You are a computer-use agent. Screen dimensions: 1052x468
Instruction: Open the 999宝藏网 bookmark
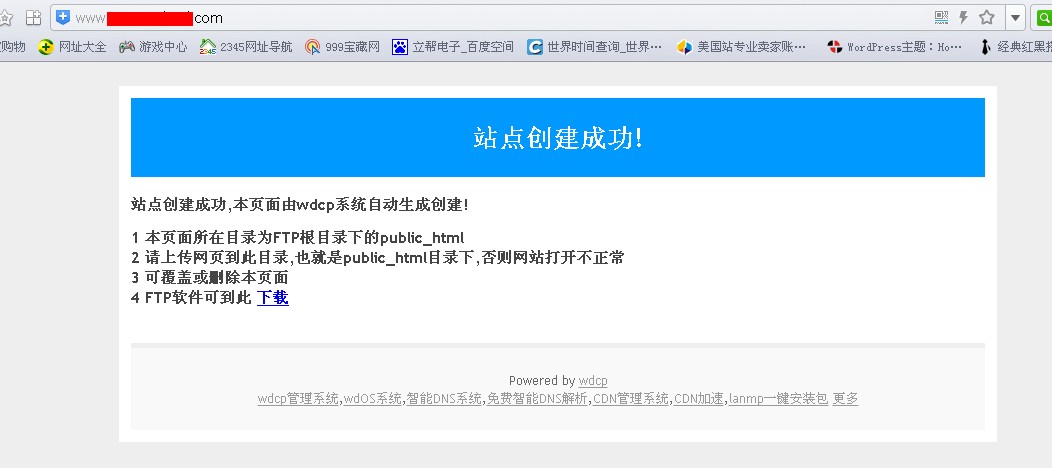coord(342,46)
